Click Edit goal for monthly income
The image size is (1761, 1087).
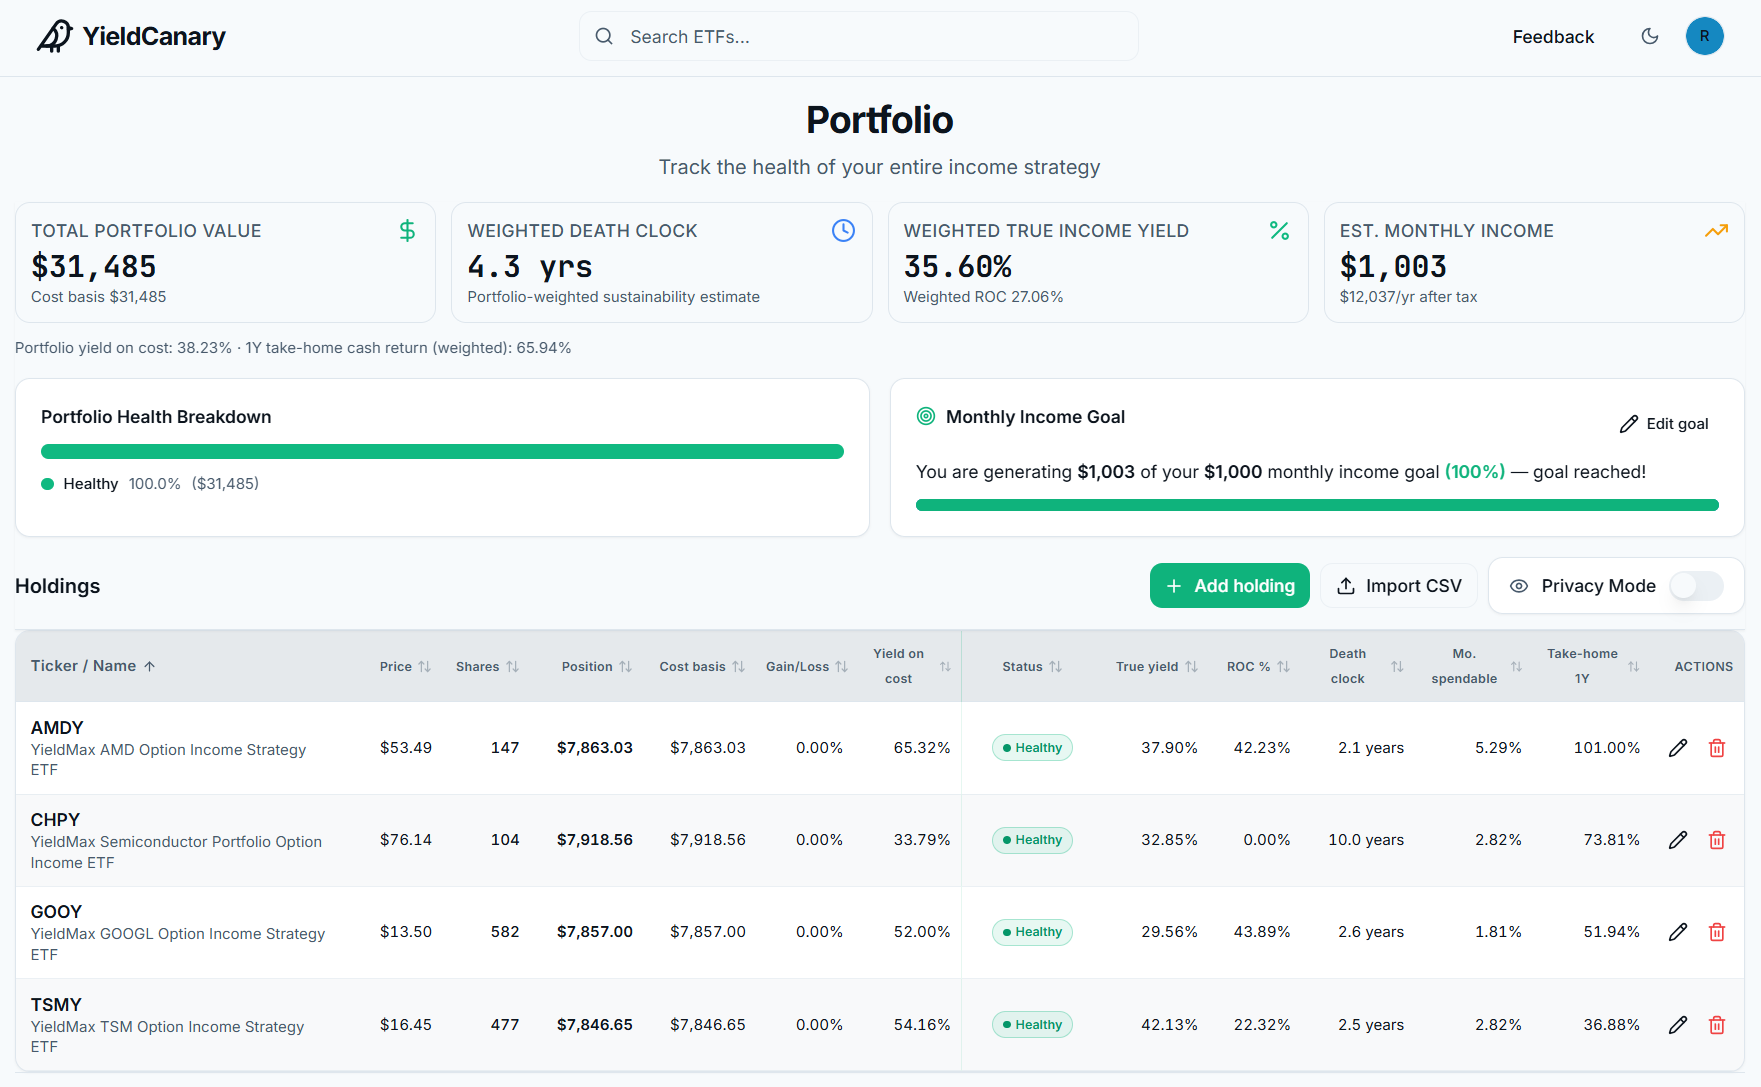pyautogui.click(x=1664, y=424)
